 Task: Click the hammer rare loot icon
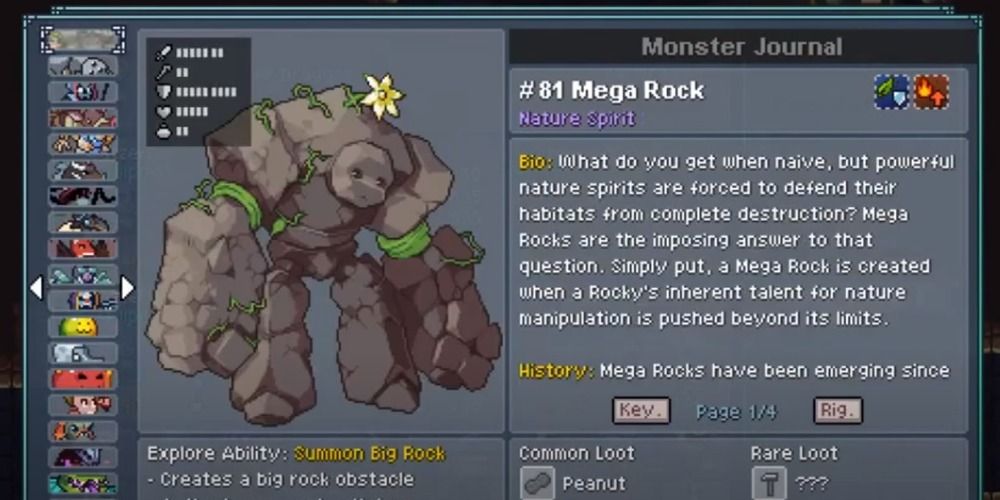(768, 483)
